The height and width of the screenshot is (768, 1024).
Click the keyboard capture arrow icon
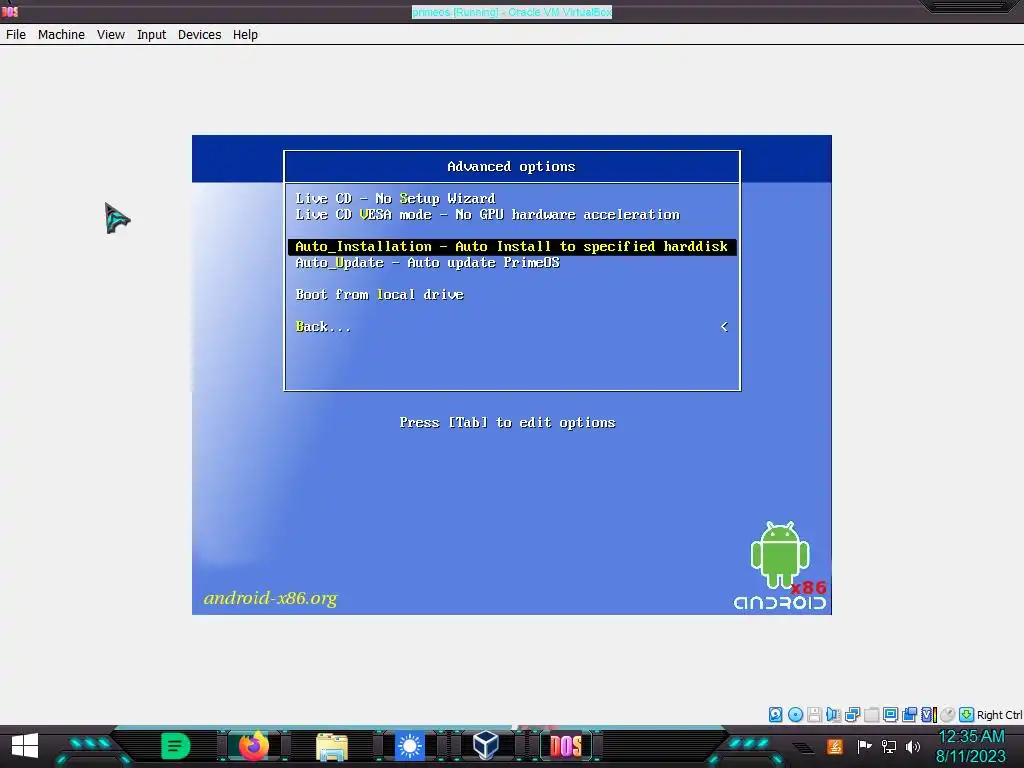[967, 714]
